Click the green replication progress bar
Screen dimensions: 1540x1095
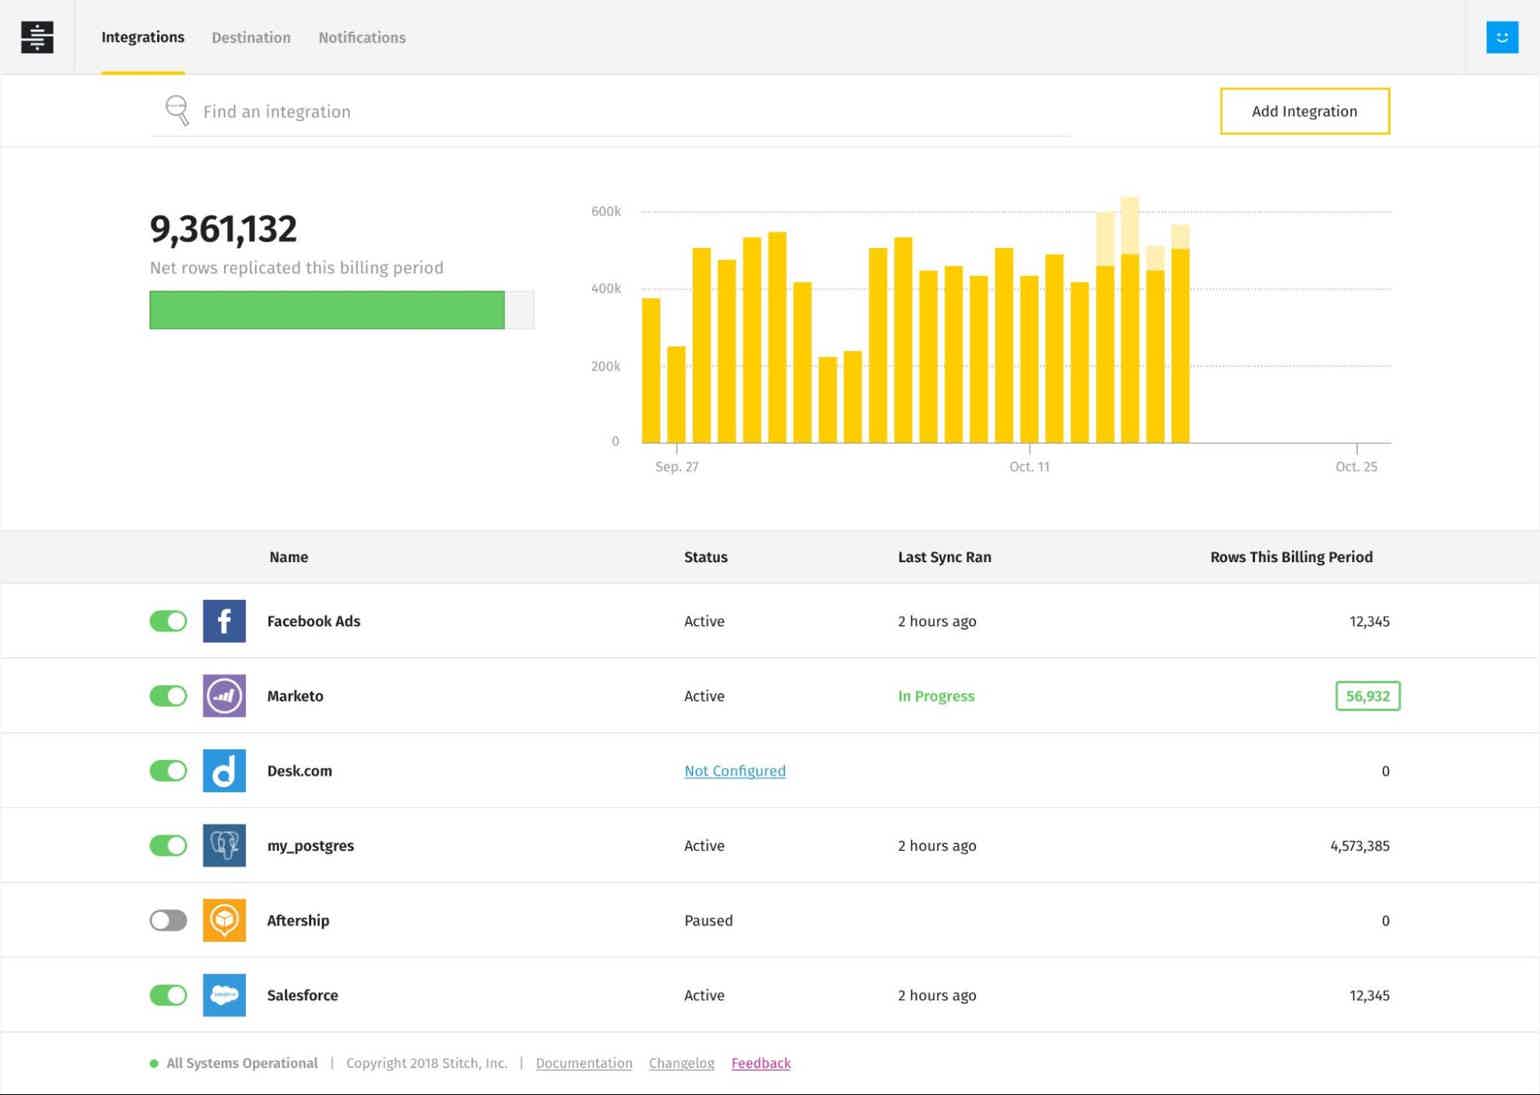tap(327, 310)
